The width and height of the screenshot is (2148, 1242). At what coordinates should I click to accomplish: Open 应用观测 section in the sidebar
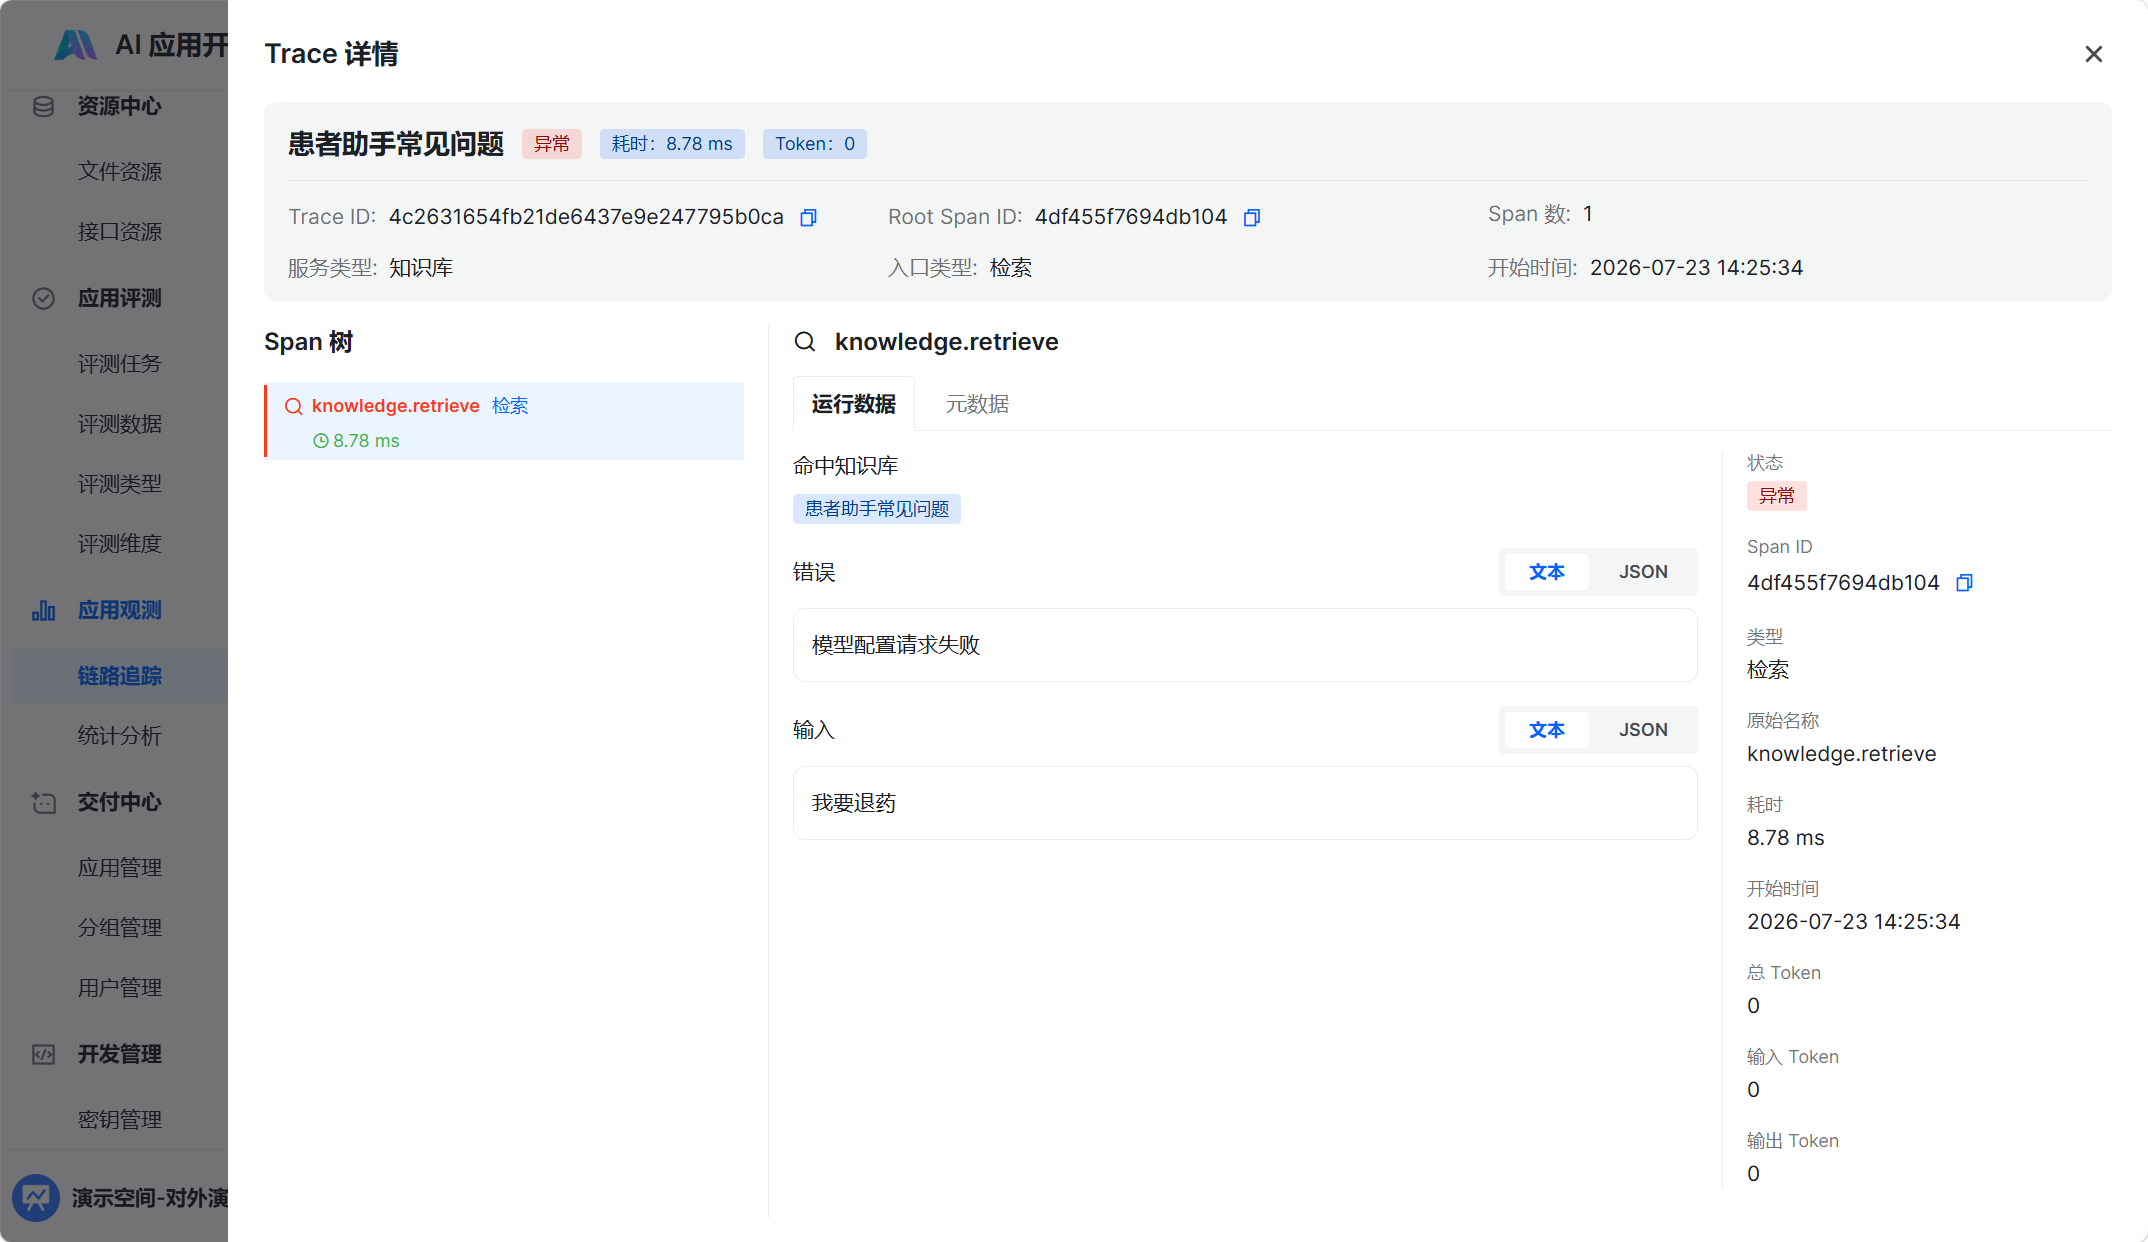click(119, 610)
